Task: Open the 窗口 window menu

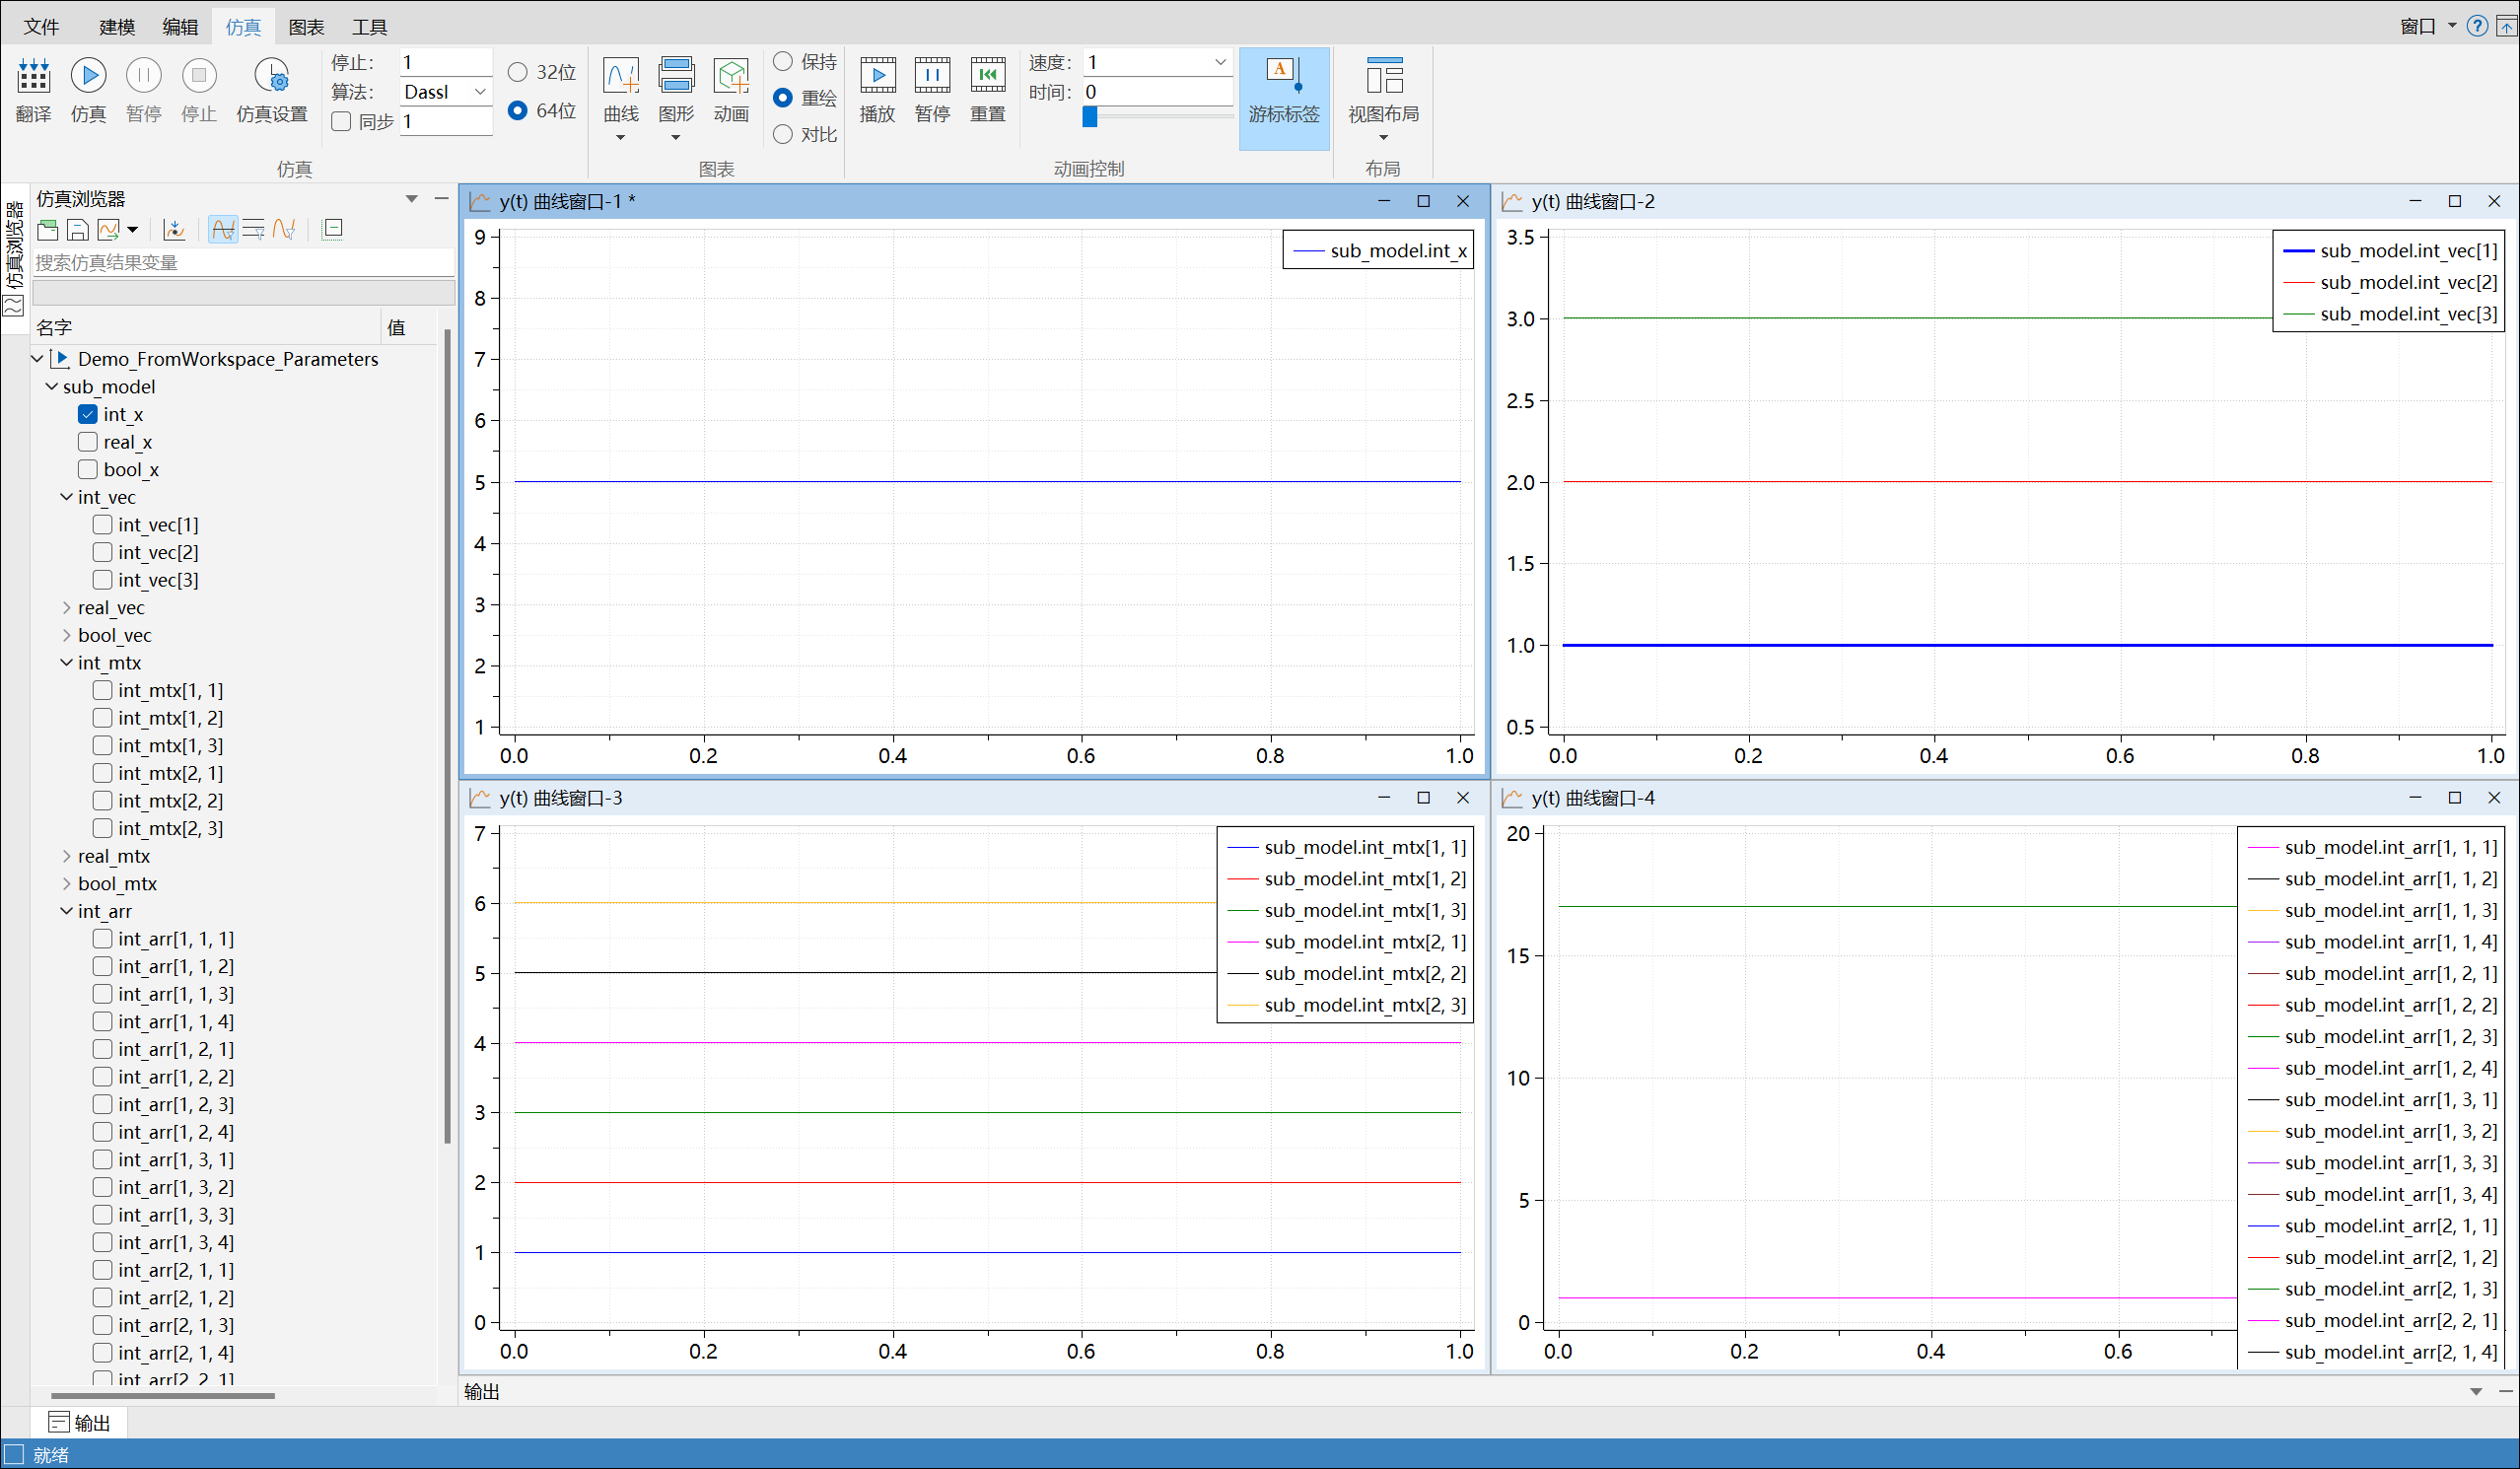Action: (2427, 26)
